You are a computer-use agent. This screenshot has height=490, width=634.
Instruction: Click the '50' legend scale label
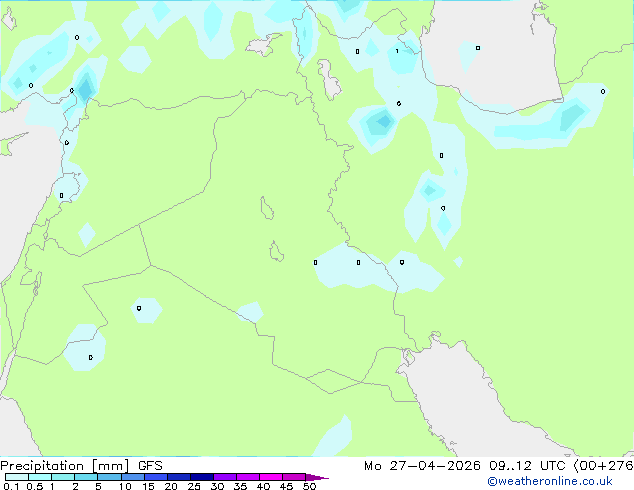tap(310, 486)
